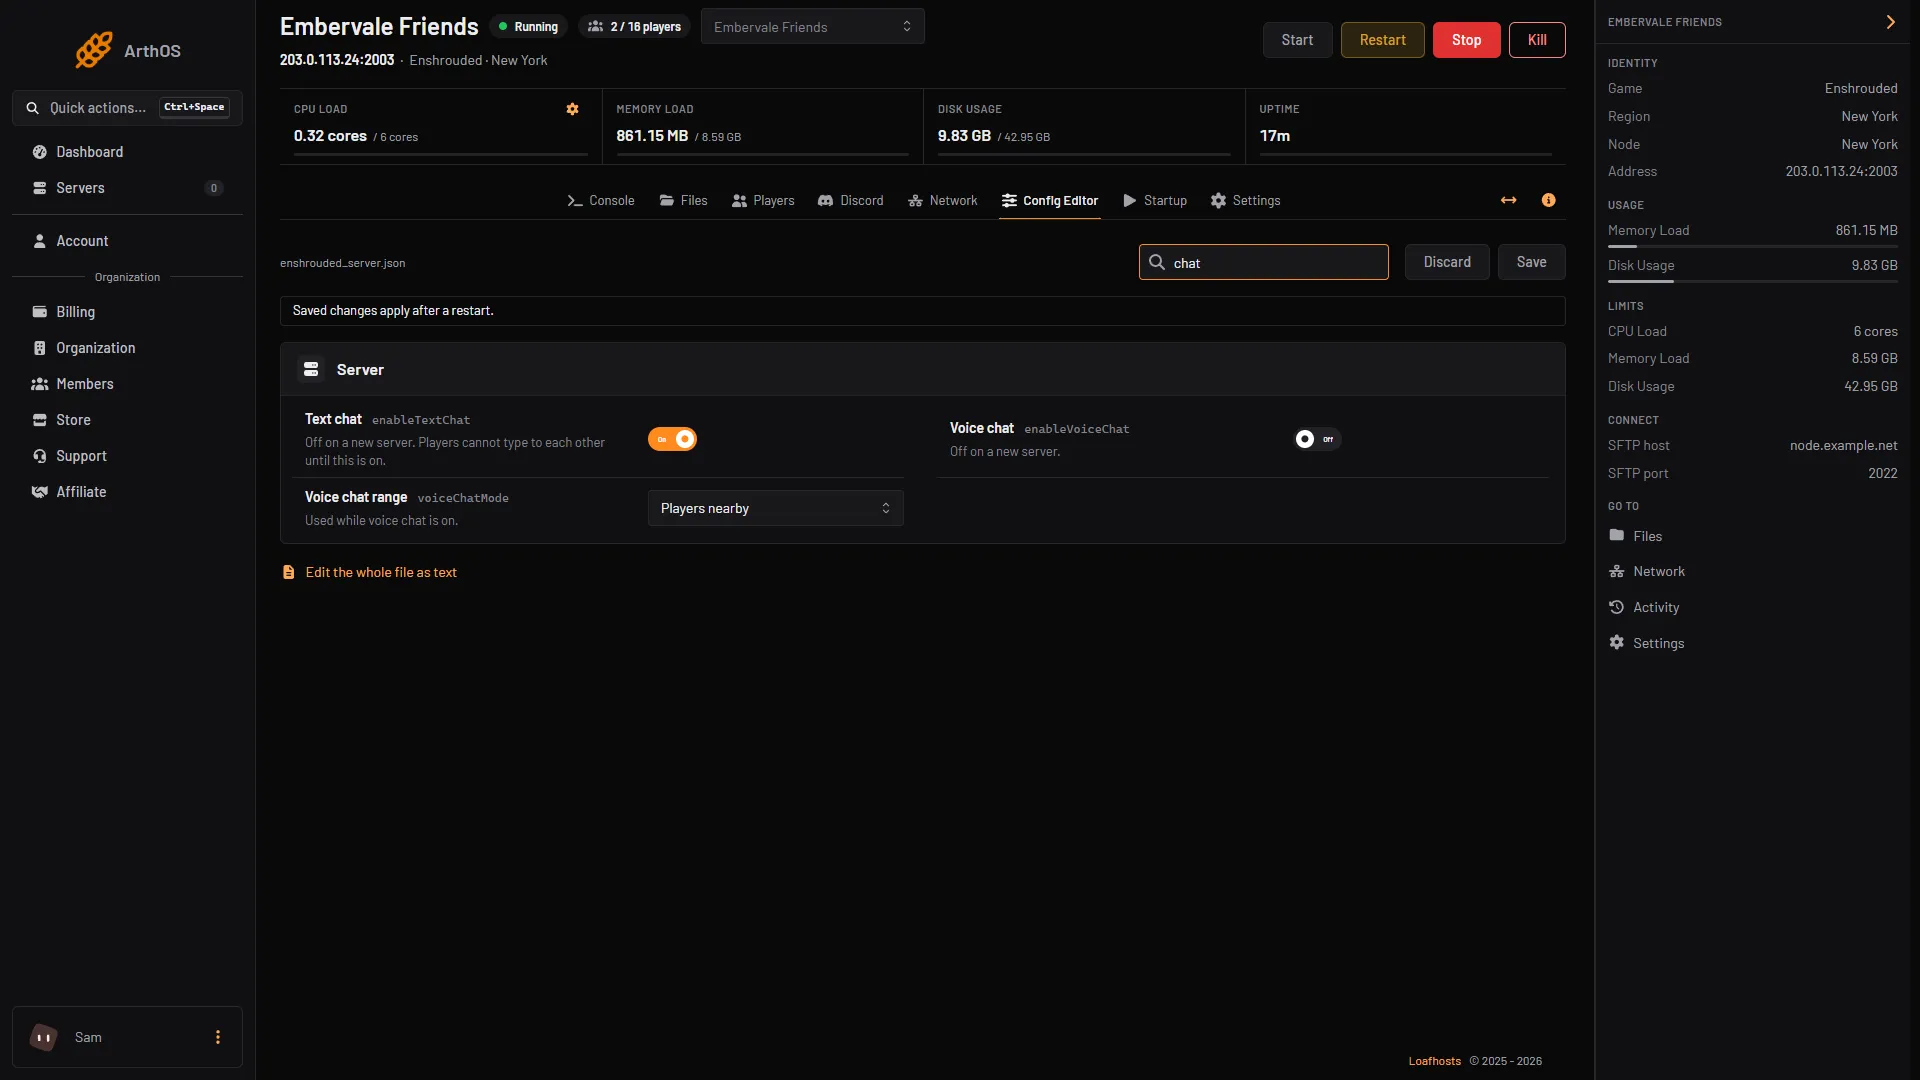
Task: Click the Activity history icon in Go To
Action: (1617, 607)
